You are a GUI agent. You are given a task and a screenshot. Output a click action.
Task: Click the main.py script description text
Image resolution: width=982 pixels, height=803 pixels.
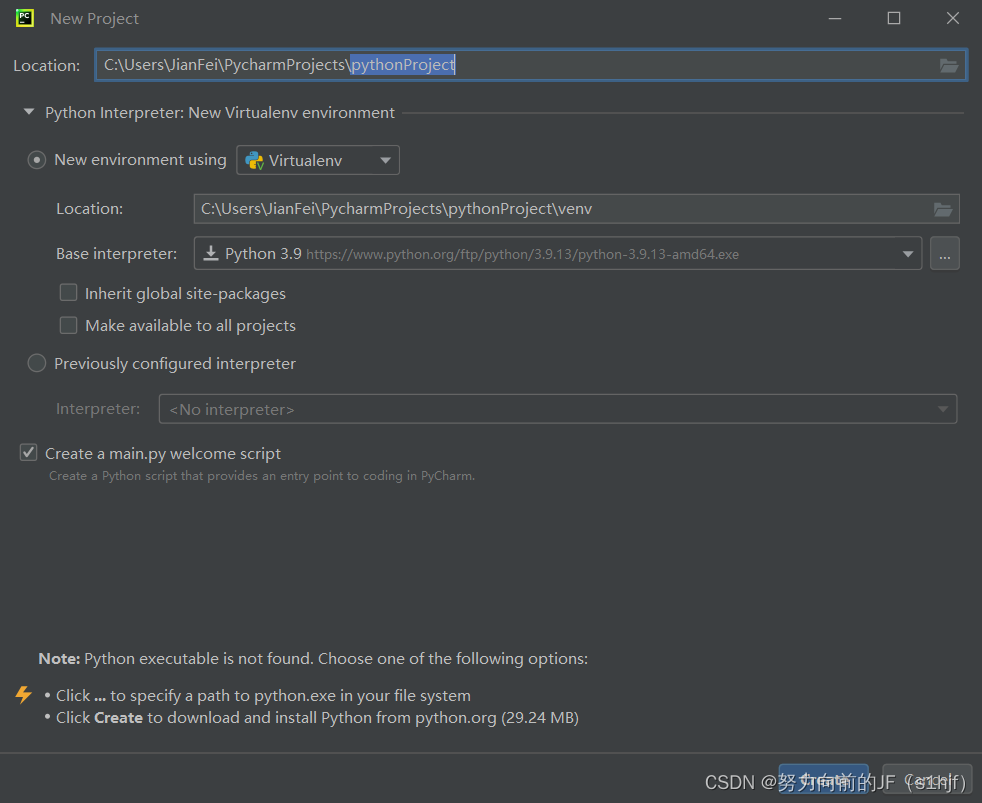262,476
